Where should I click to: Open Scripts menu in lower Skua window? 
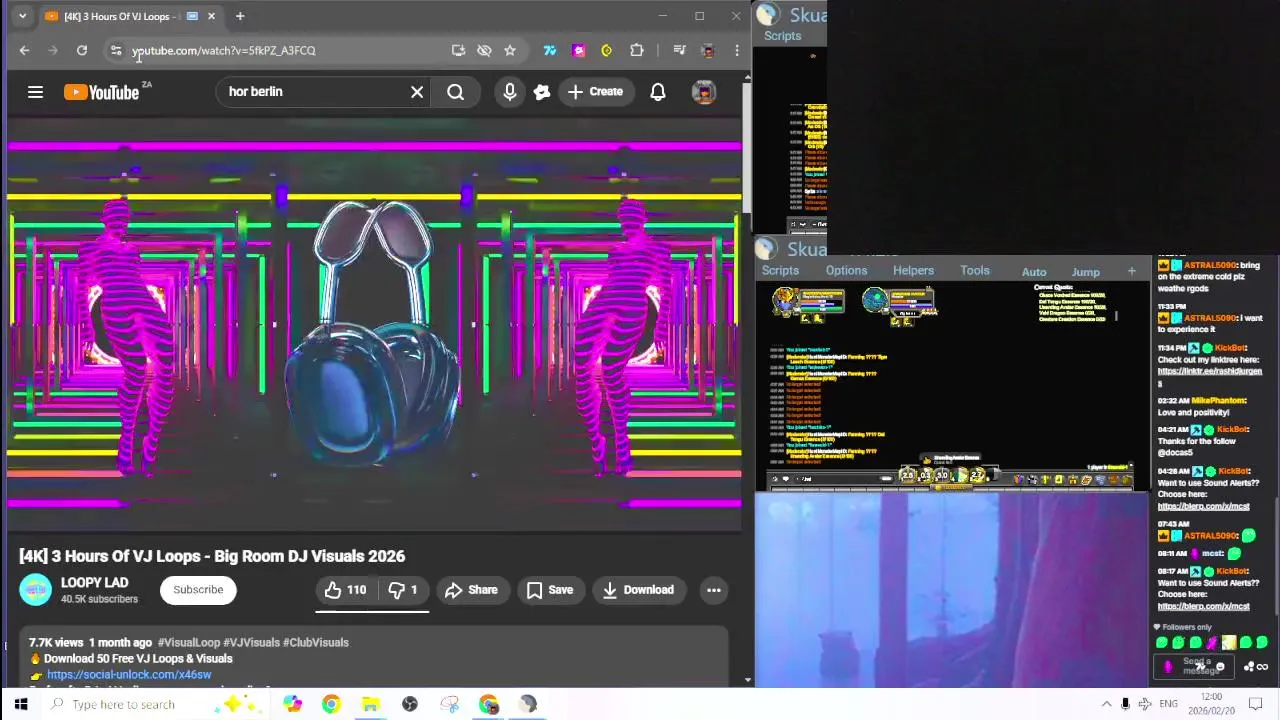(780, 271)
